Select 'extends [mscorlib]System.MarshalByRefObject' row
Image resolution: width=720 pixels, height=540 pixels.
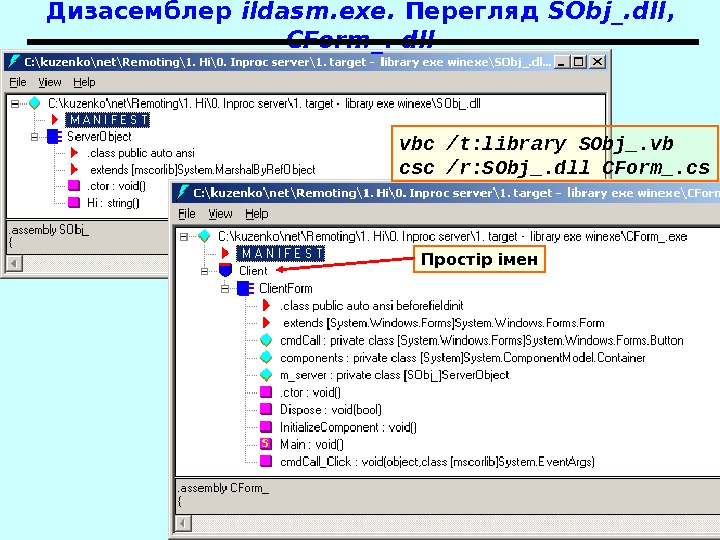point(202,170)
